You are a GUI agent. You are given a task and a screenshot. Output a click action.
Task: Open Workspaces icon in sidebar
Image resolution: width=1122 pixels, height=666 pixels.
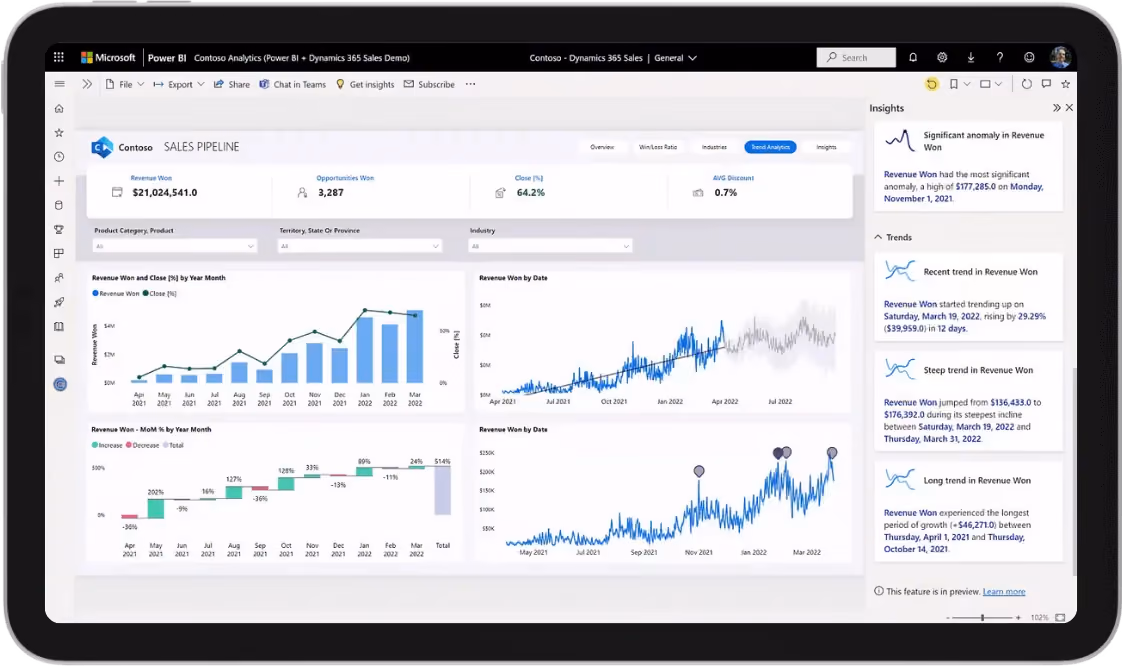pos(59,360)
